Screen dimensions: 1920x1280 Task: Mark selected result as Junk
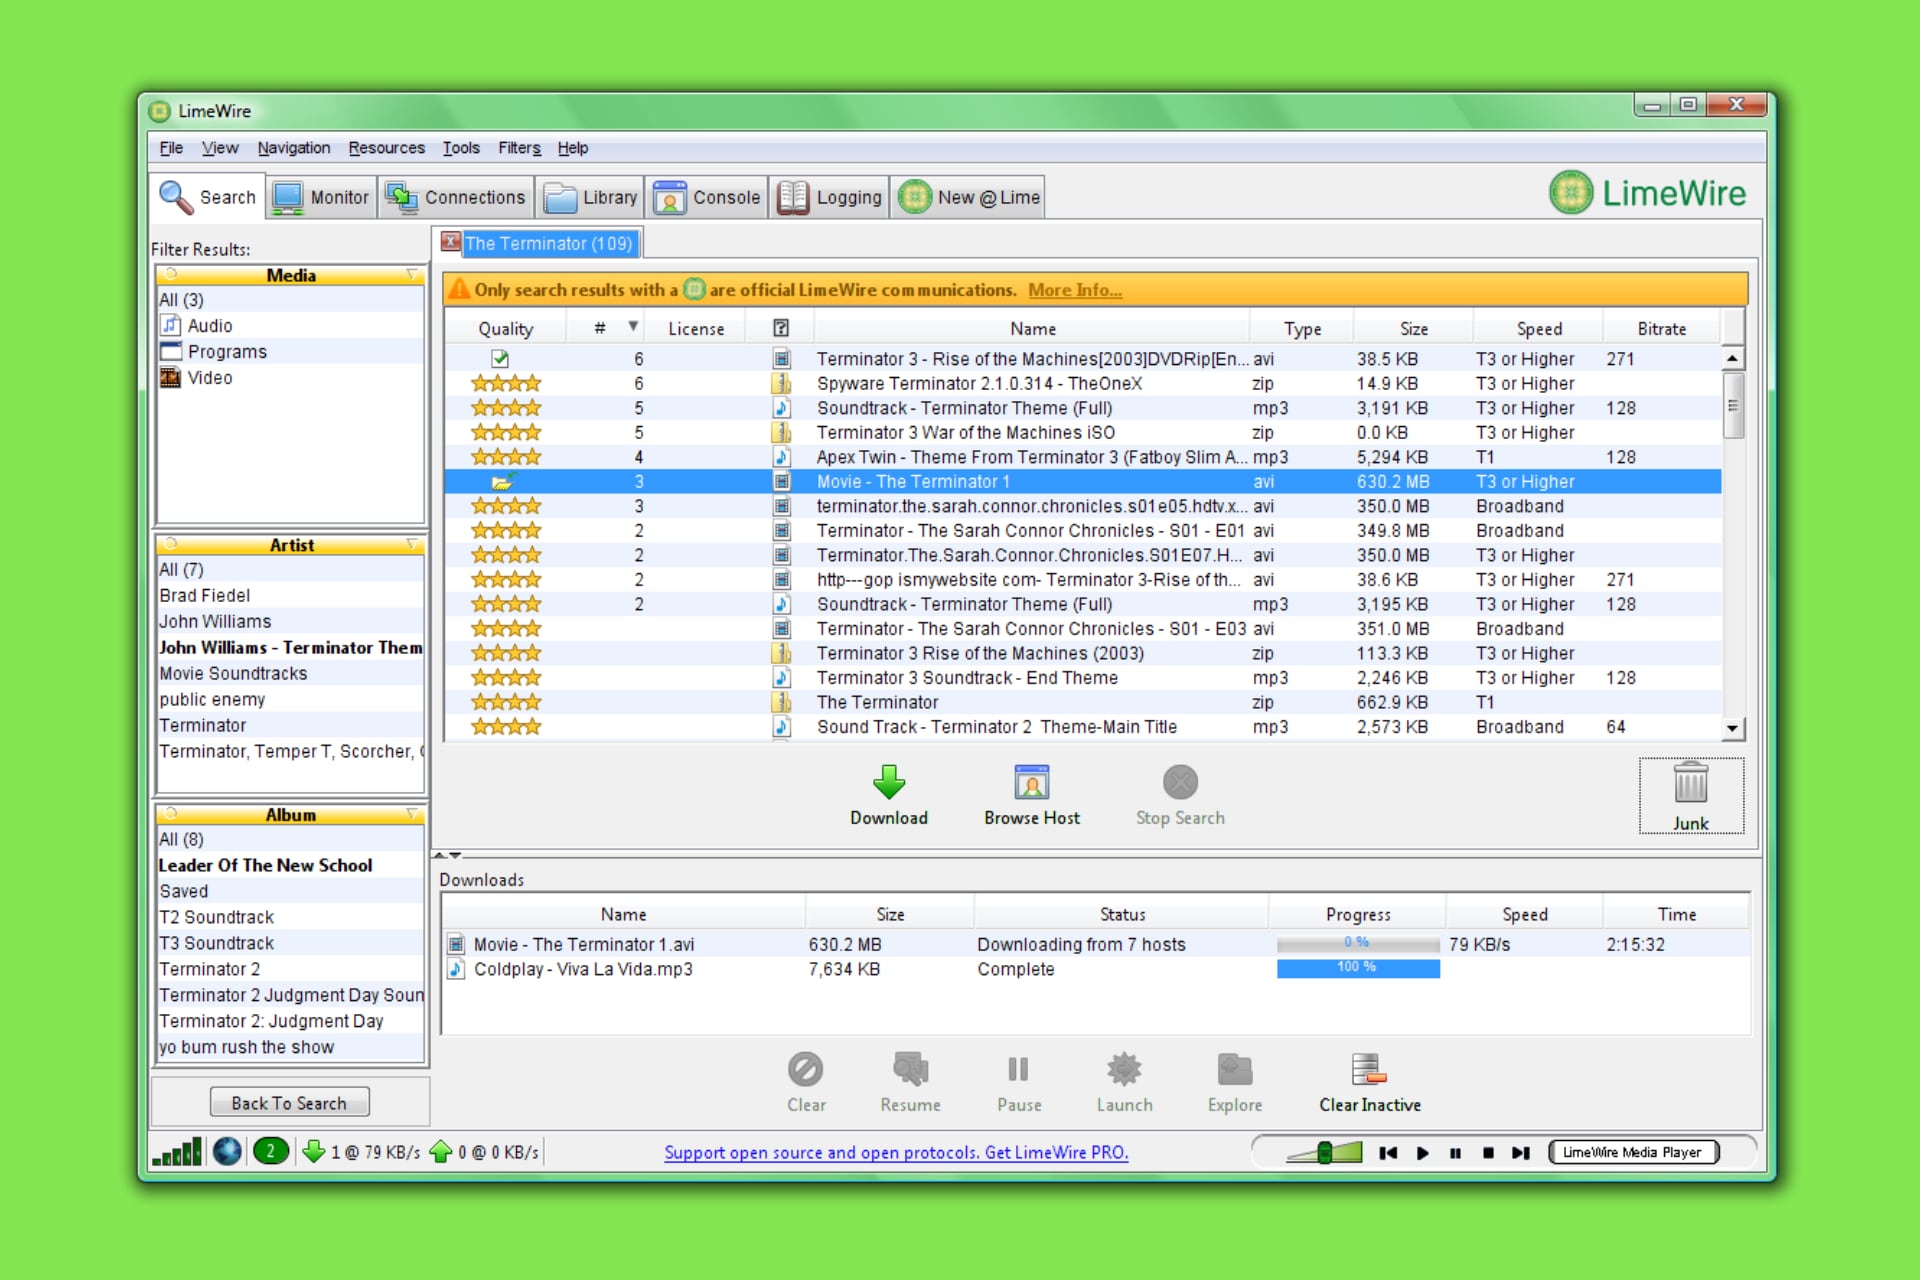point(1690,795)
